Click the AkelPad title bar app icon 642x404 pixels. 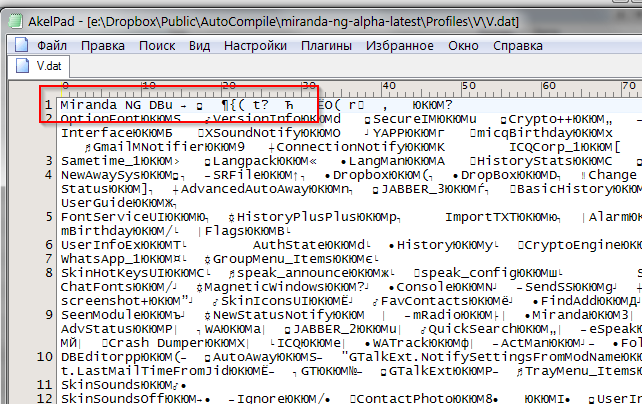pyautogui.click(x=16, y=21)
